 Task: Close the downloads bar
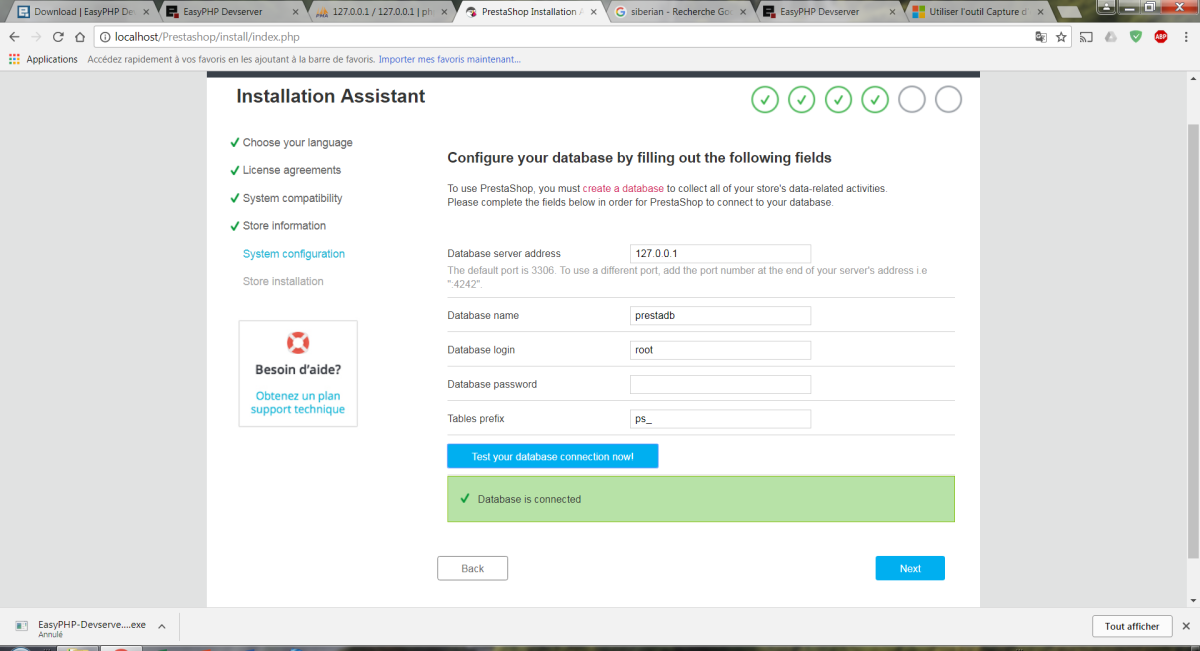tap(1185, 626)
